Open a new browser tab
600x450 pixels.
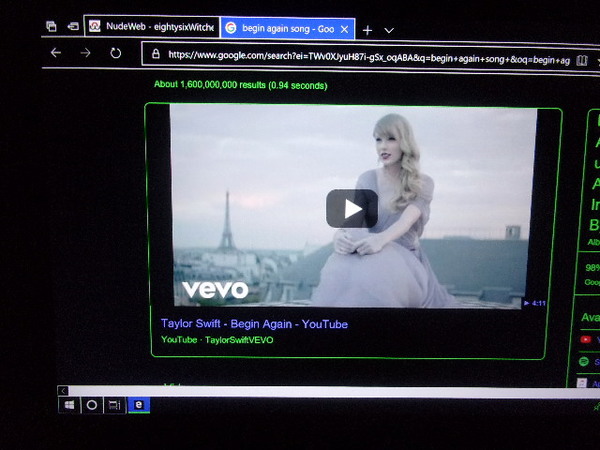(x=367, y=31)
